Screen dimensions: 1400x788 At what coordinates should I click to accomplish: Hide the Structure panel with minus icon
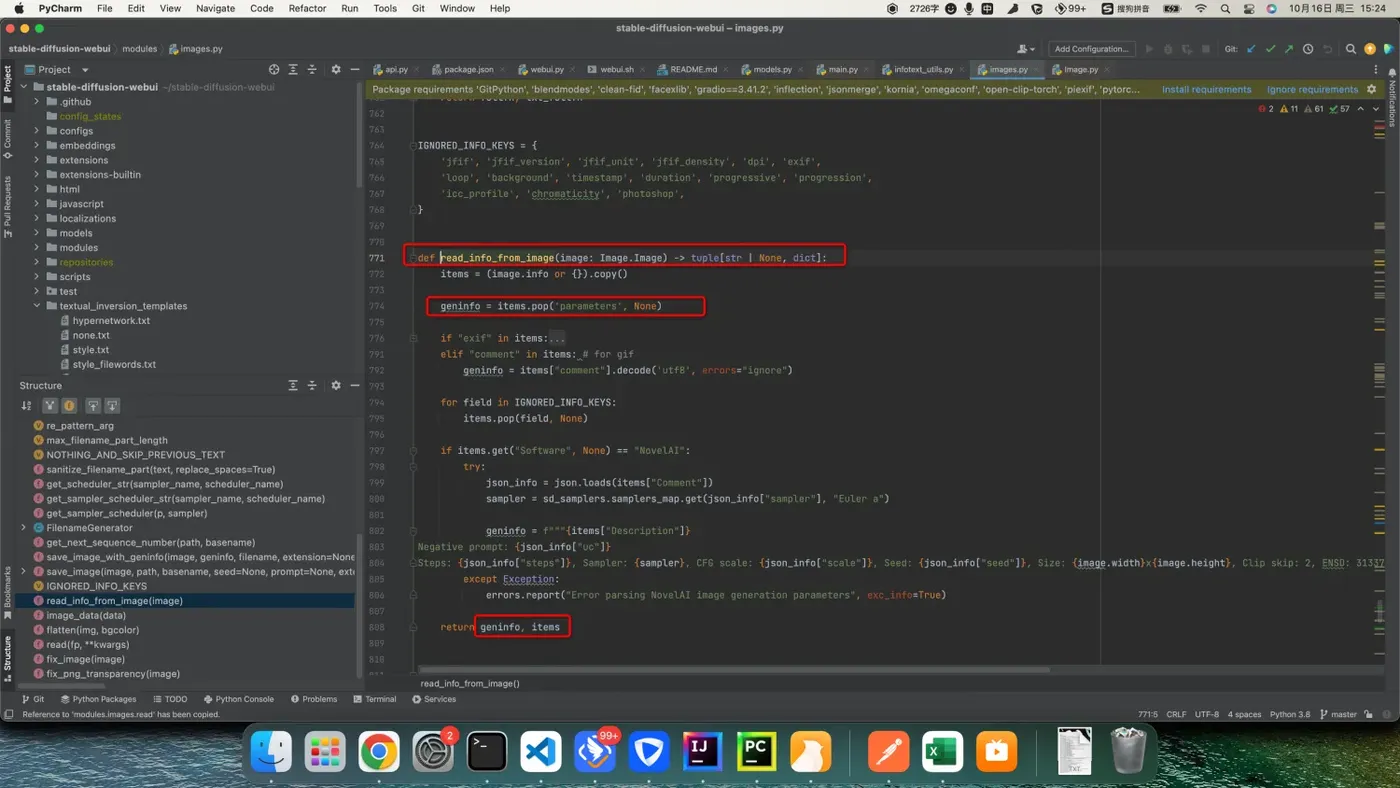pos(354,385)
